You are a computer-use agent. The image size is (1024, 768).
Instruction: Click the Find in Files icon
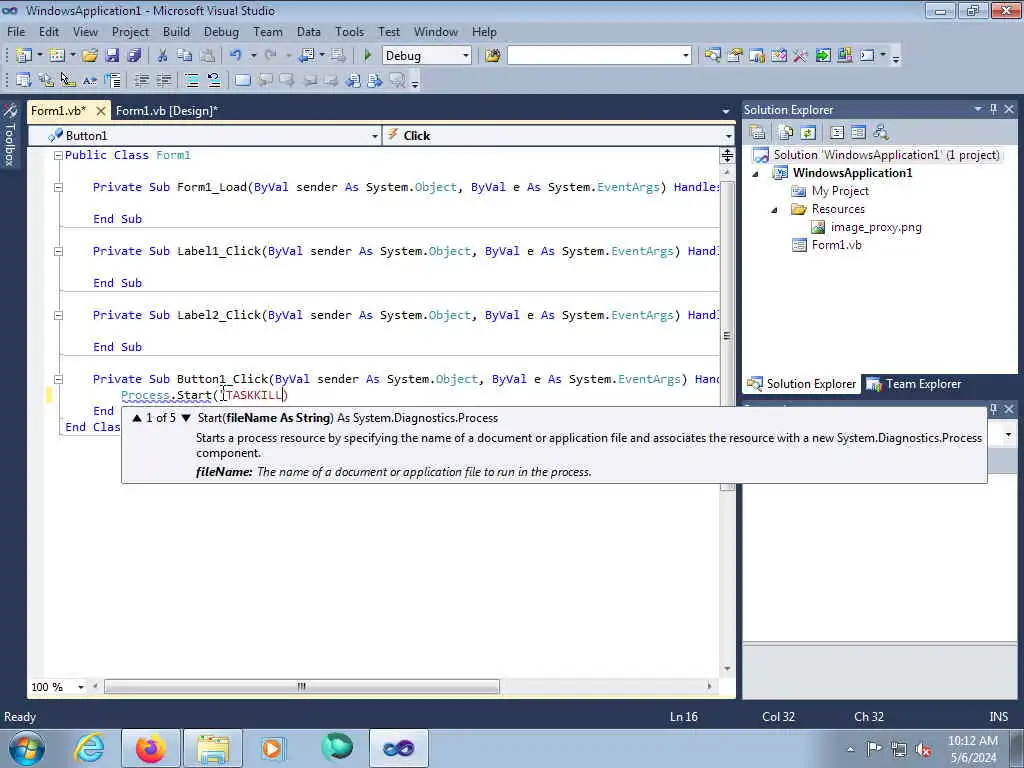(x=493, y=56)
